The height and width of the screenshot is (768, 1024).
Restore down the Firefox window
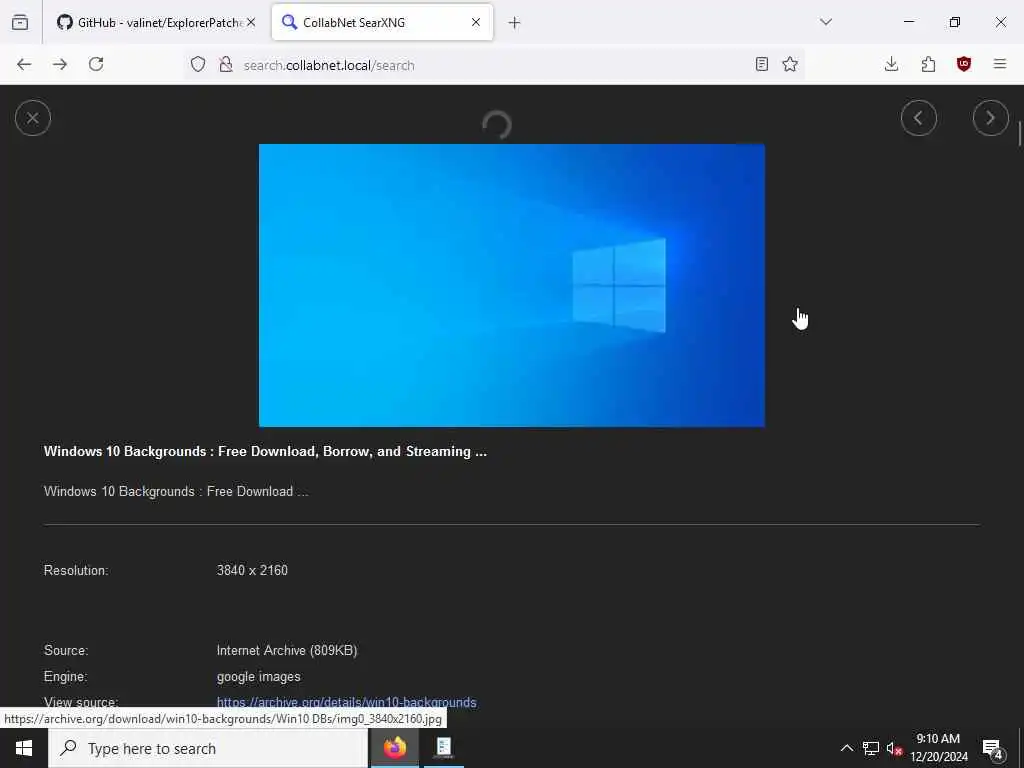[955, 22]
